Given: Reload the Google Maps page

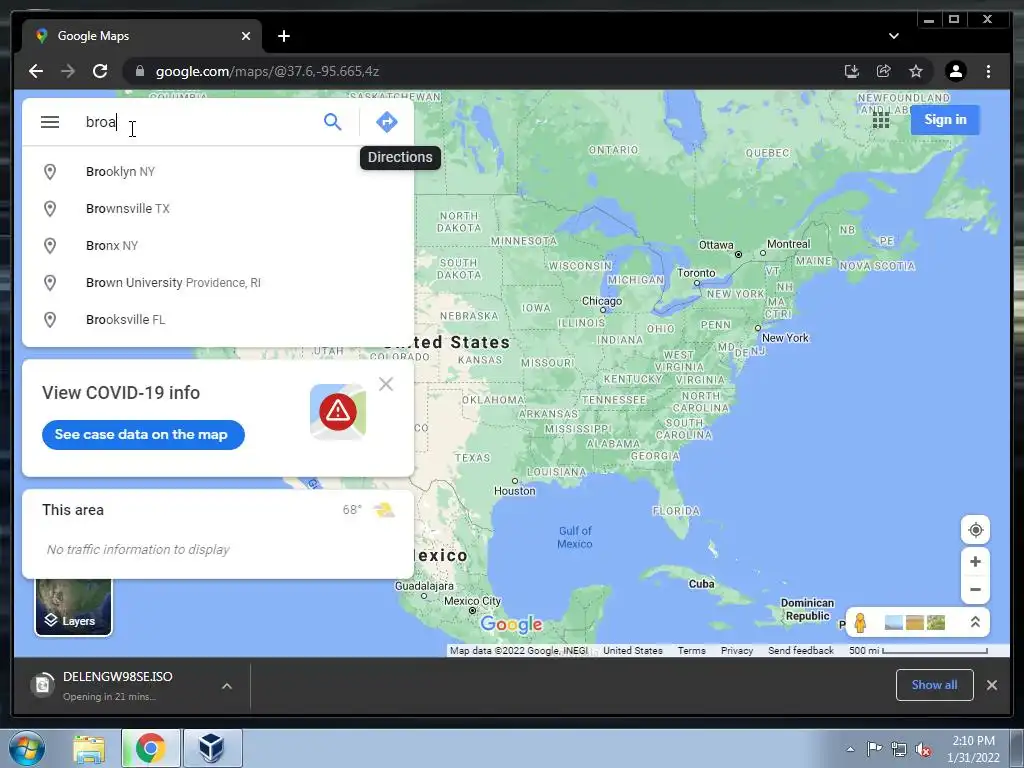Looking at the screenshot, I should tap(100, 71).
